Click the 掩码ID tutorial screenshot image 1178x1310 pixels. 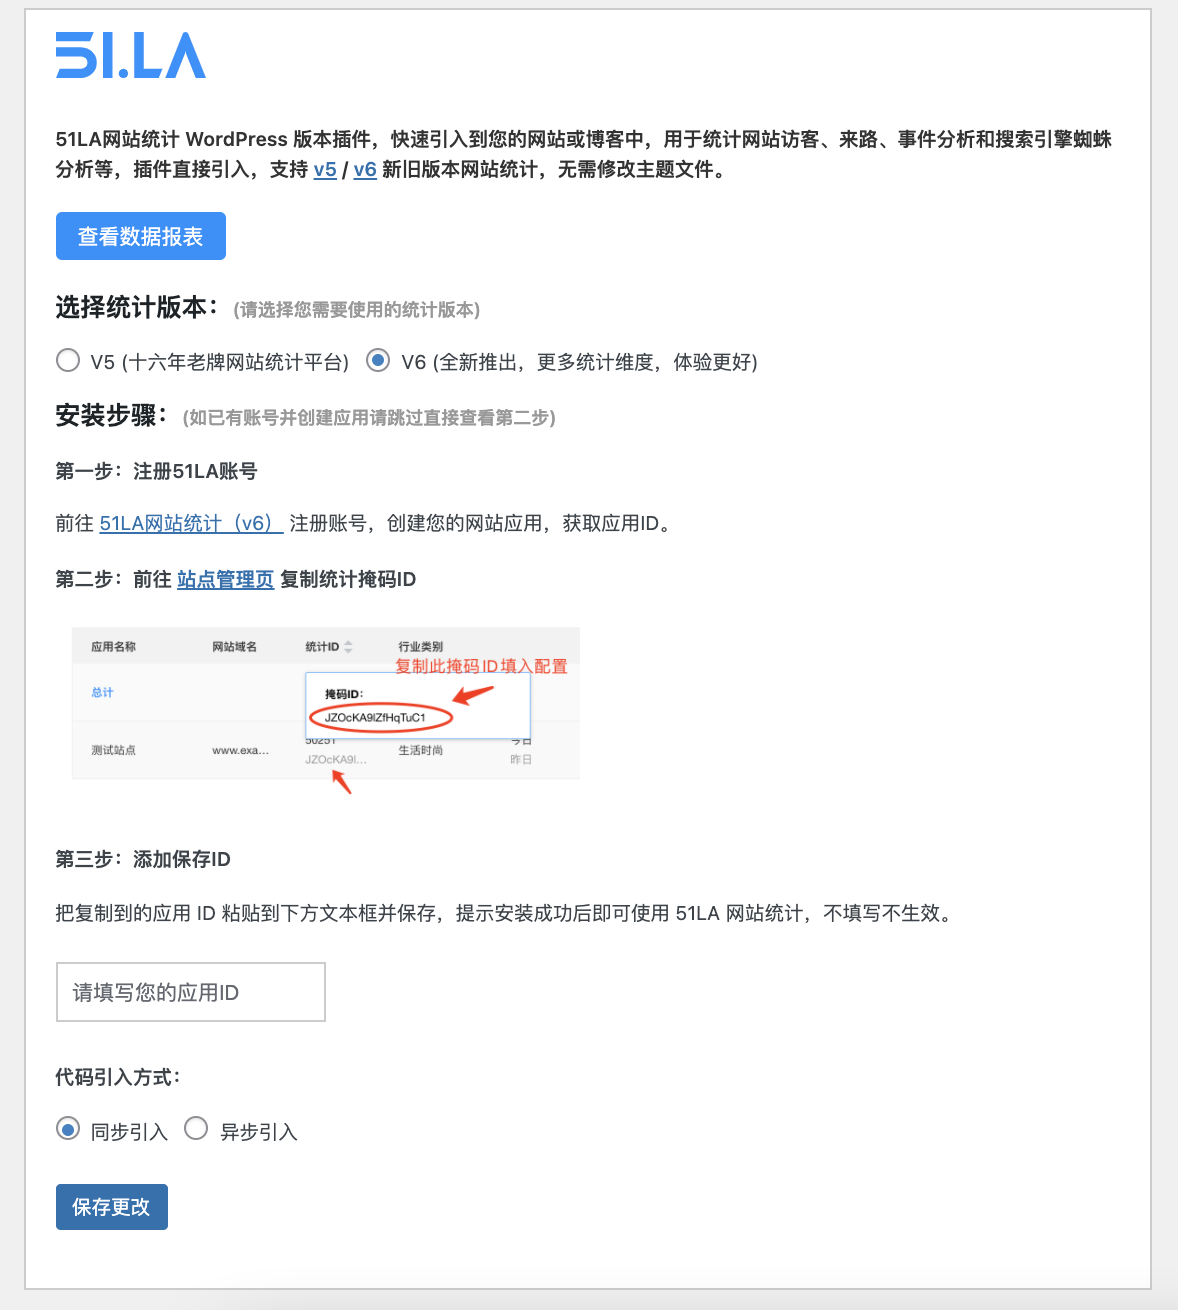tap(326, 711)
